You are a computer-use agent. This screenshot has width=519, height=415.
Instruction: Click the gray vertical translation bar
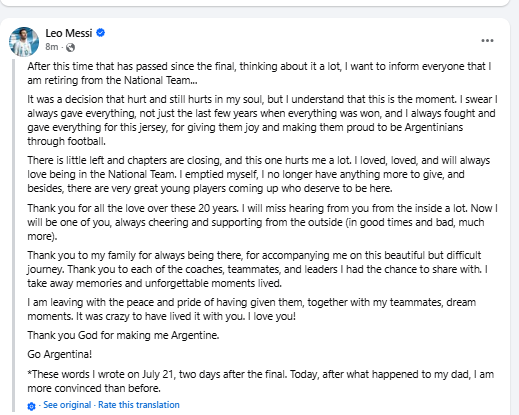pos(14,235)
